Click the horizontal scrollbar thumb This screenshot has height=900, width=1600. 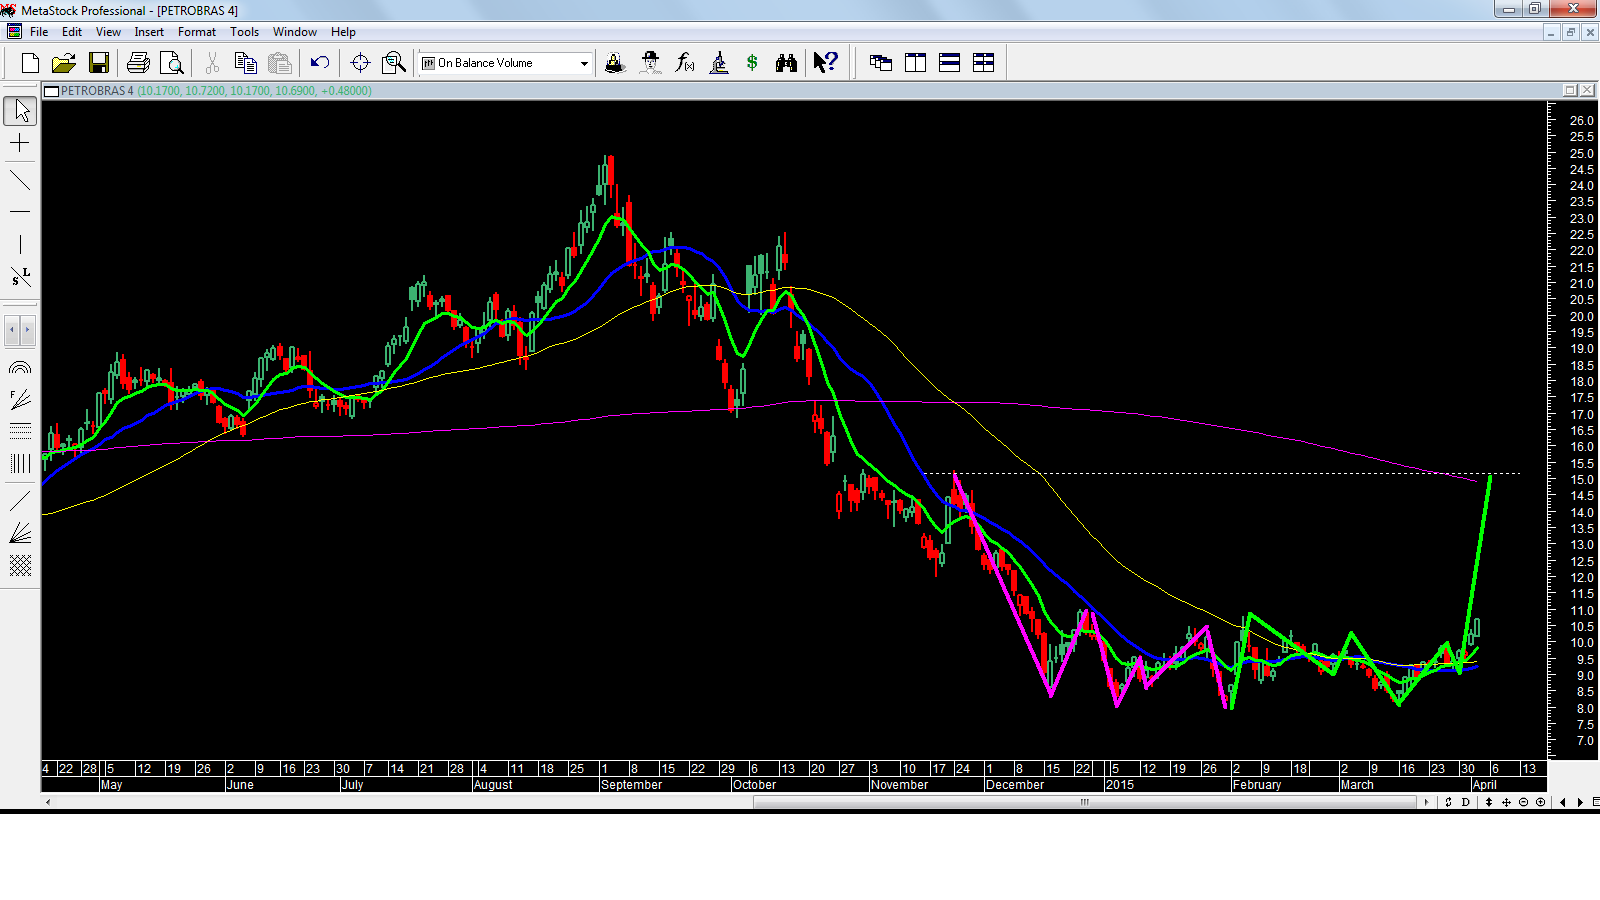click(1085, 802)
